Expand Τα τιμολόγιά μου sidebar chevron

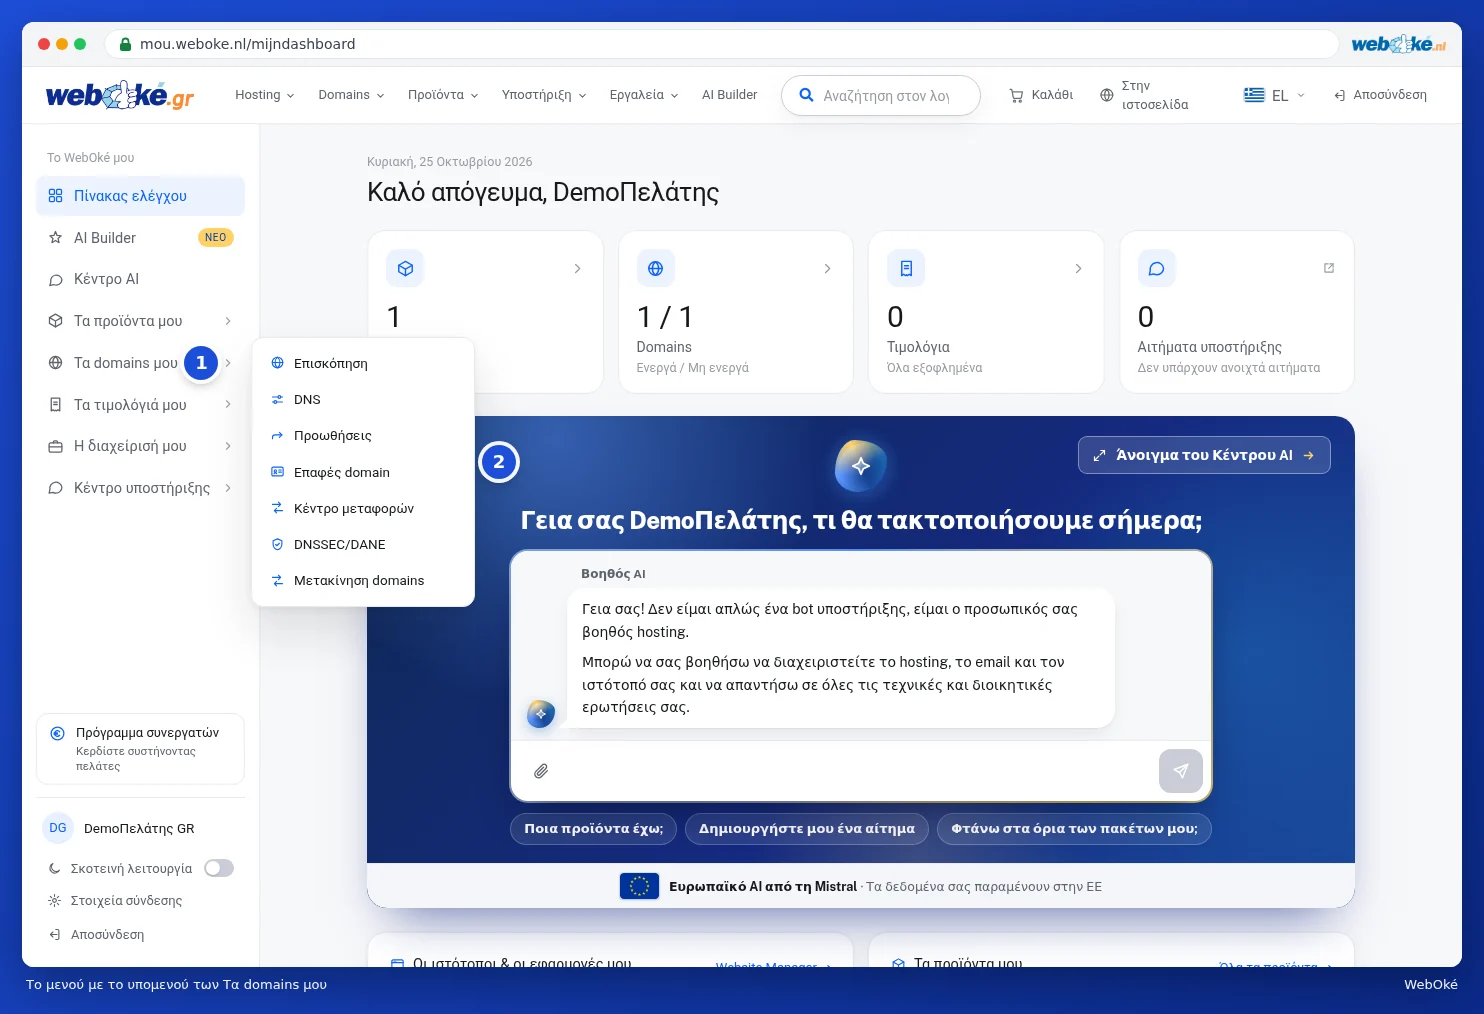(x=228, y=404)
